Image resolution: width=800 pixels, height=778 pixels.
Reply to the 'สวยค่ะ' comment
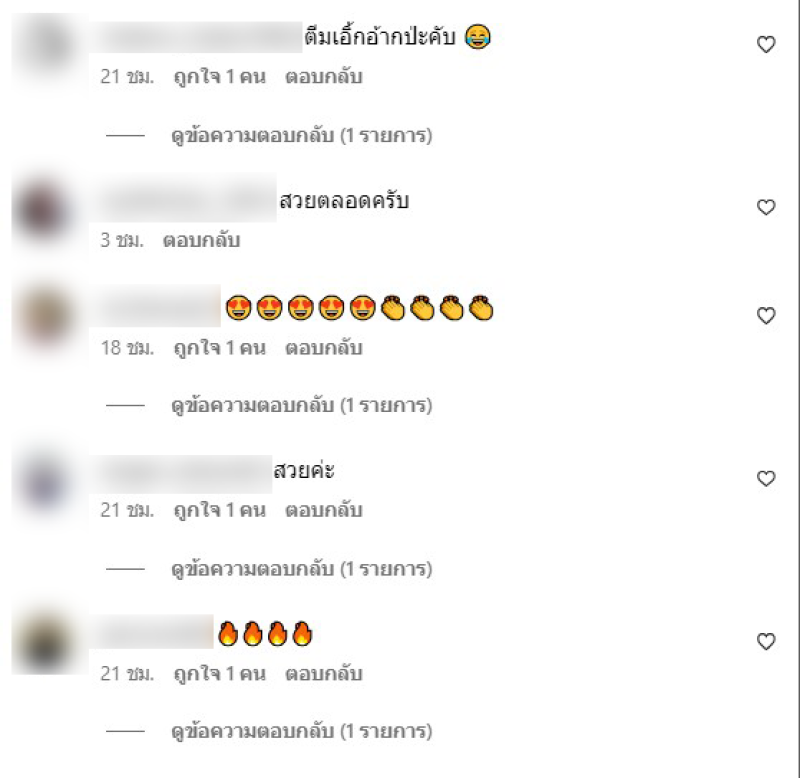click(x=323, y=511)
